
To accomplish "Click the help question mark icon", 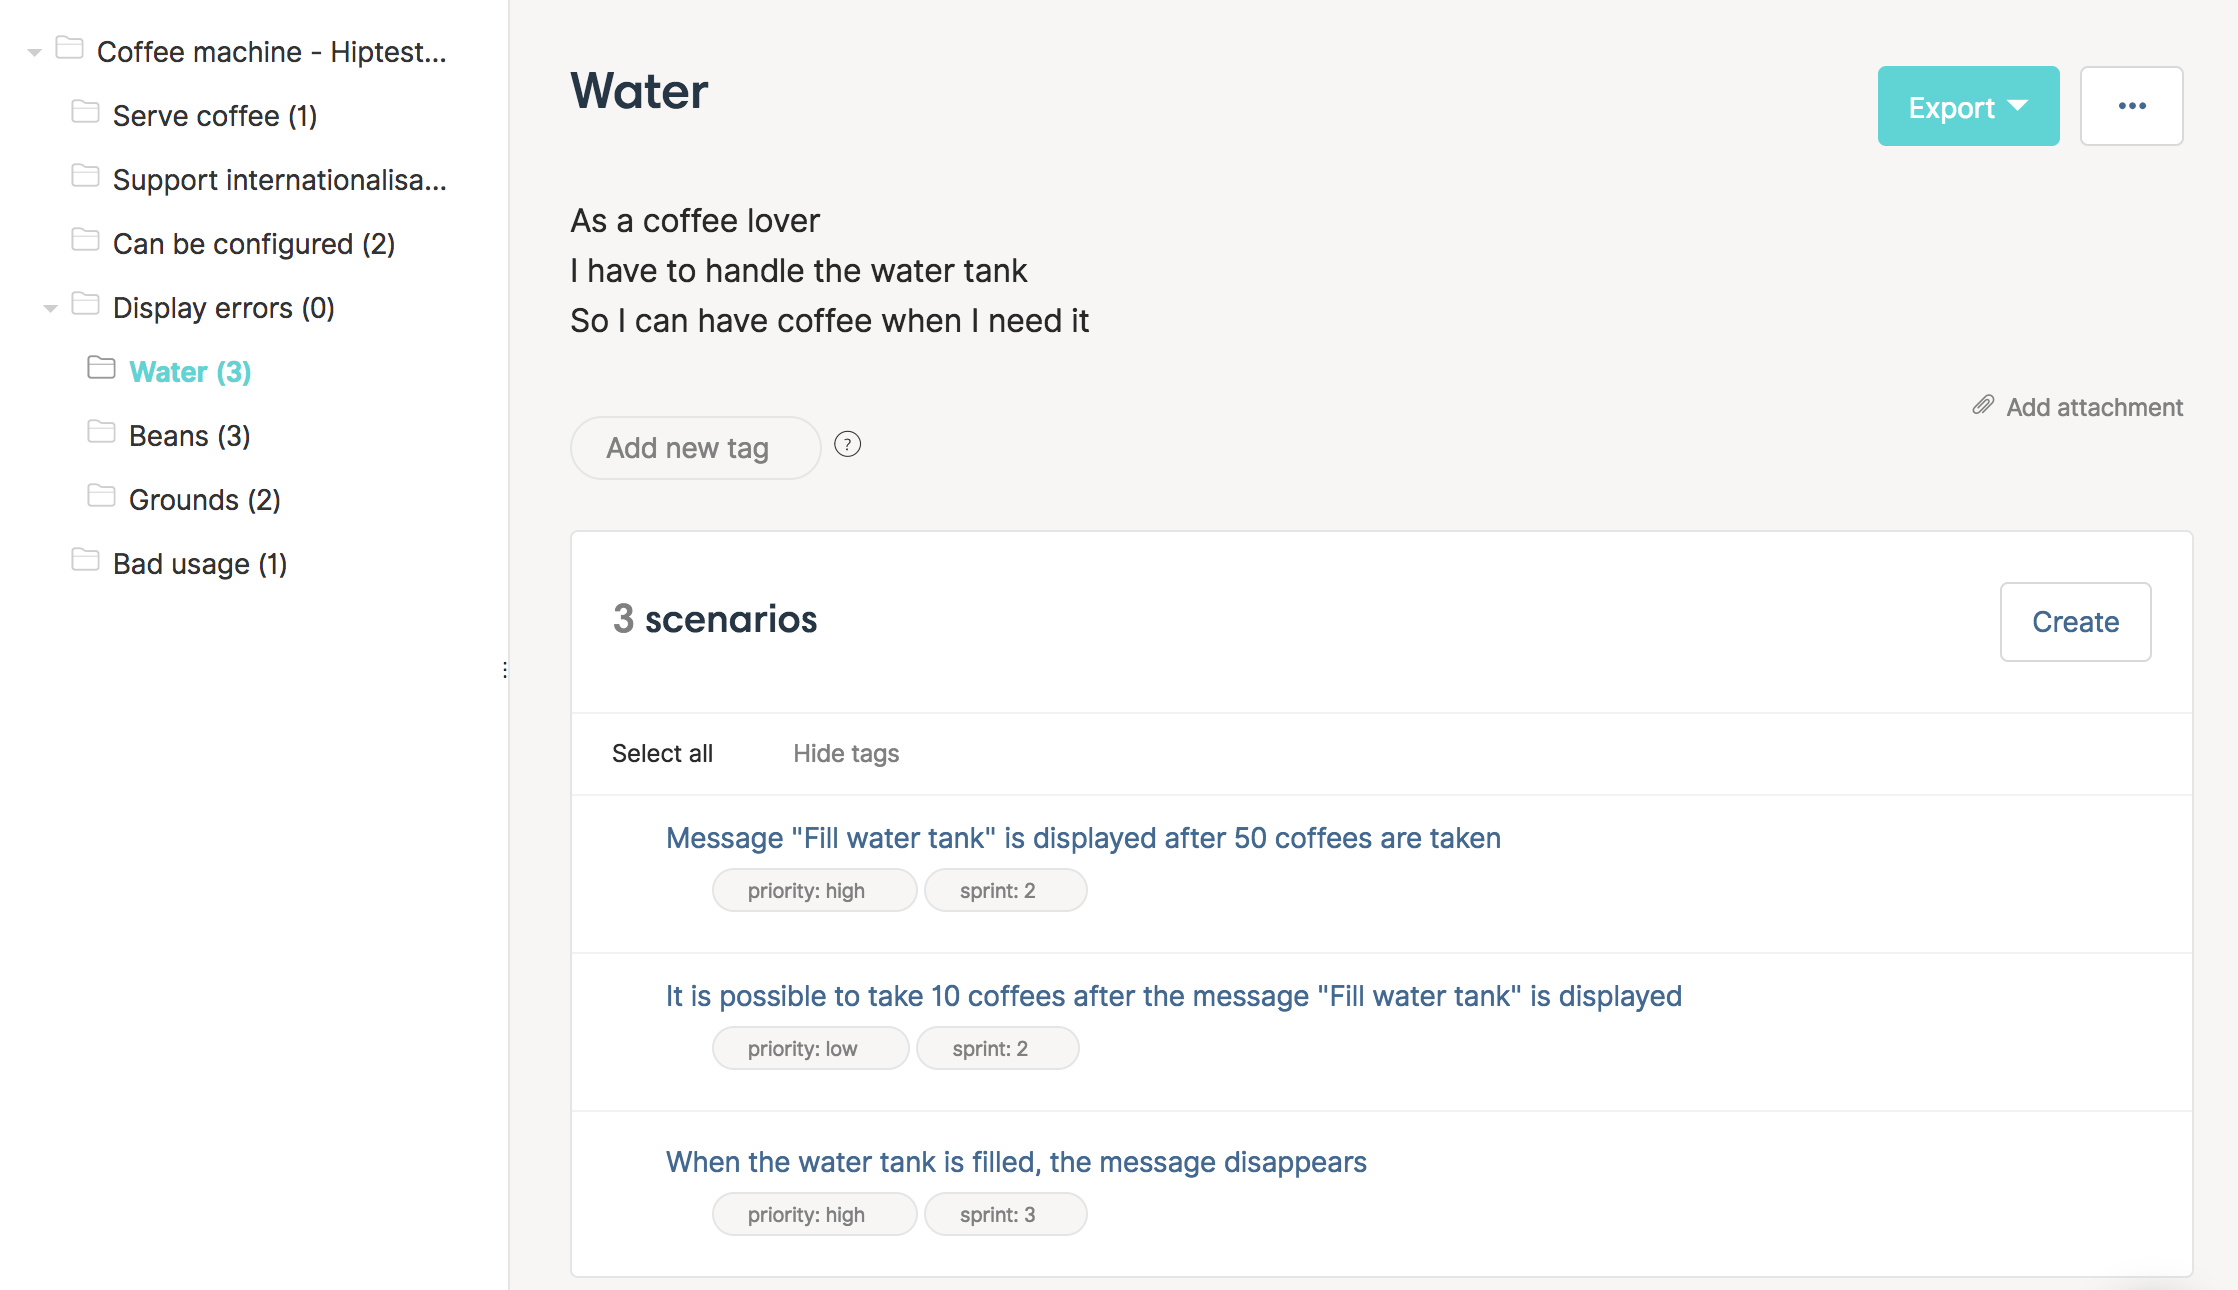I will point(847,444).
